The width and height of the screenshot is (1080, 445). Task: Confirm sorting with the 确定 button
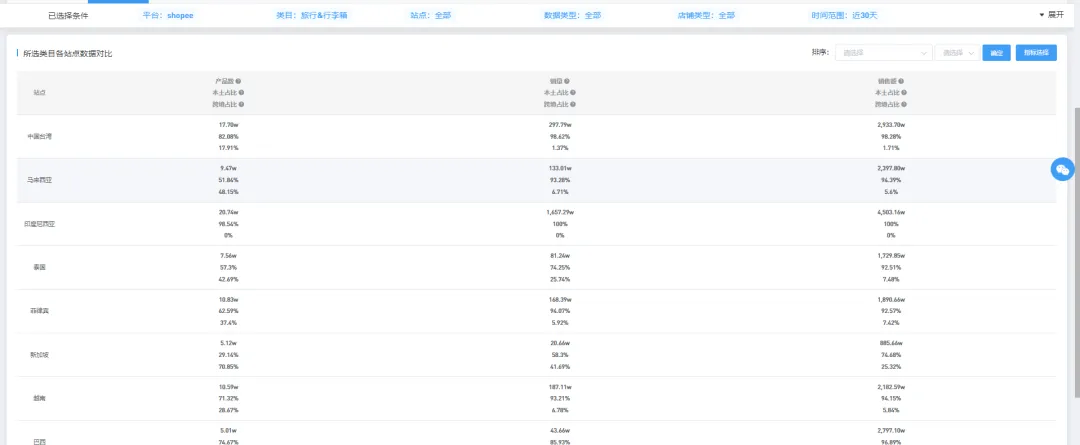tap(996, 53)
